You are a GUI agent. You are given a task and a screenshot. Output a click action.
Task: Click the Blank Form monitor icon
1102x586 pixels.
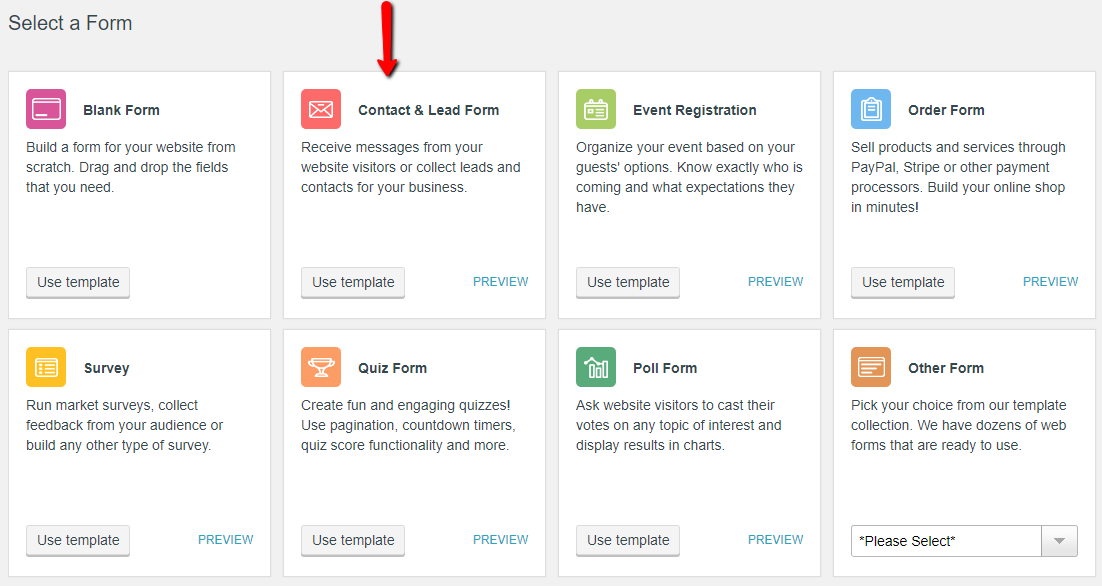(45, 110)
